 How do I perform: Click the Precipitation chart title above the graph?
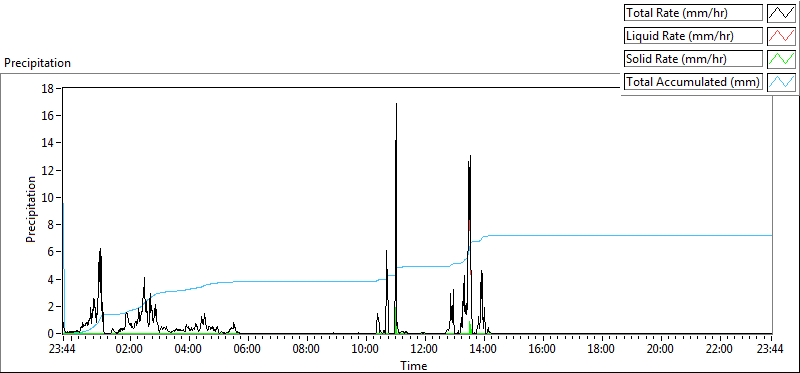point(37,63)
